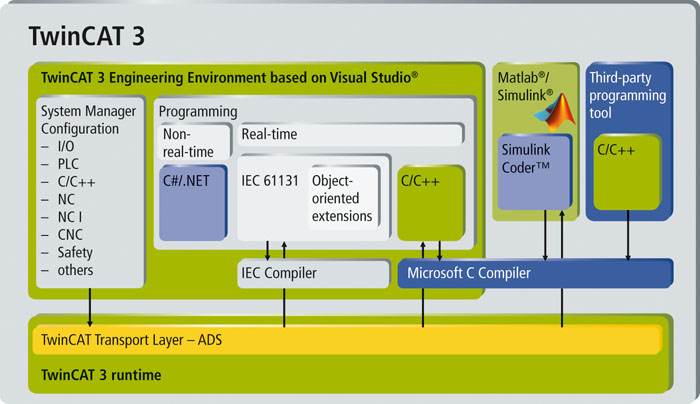Click the TwinCAT 3 runtime label
This screenshot has width=700, height=404.
click(101, 375)
